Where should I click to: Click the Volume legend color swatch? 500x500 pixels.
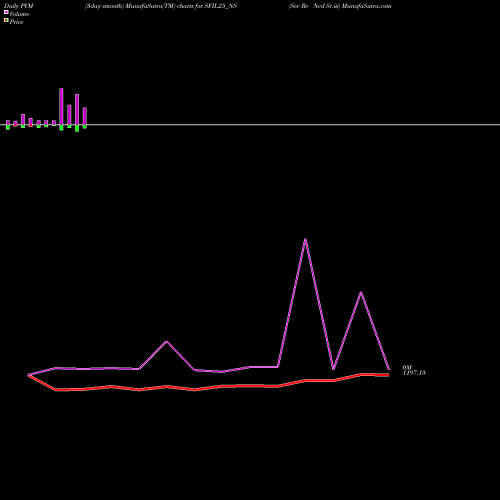click(x=6, y=12)
